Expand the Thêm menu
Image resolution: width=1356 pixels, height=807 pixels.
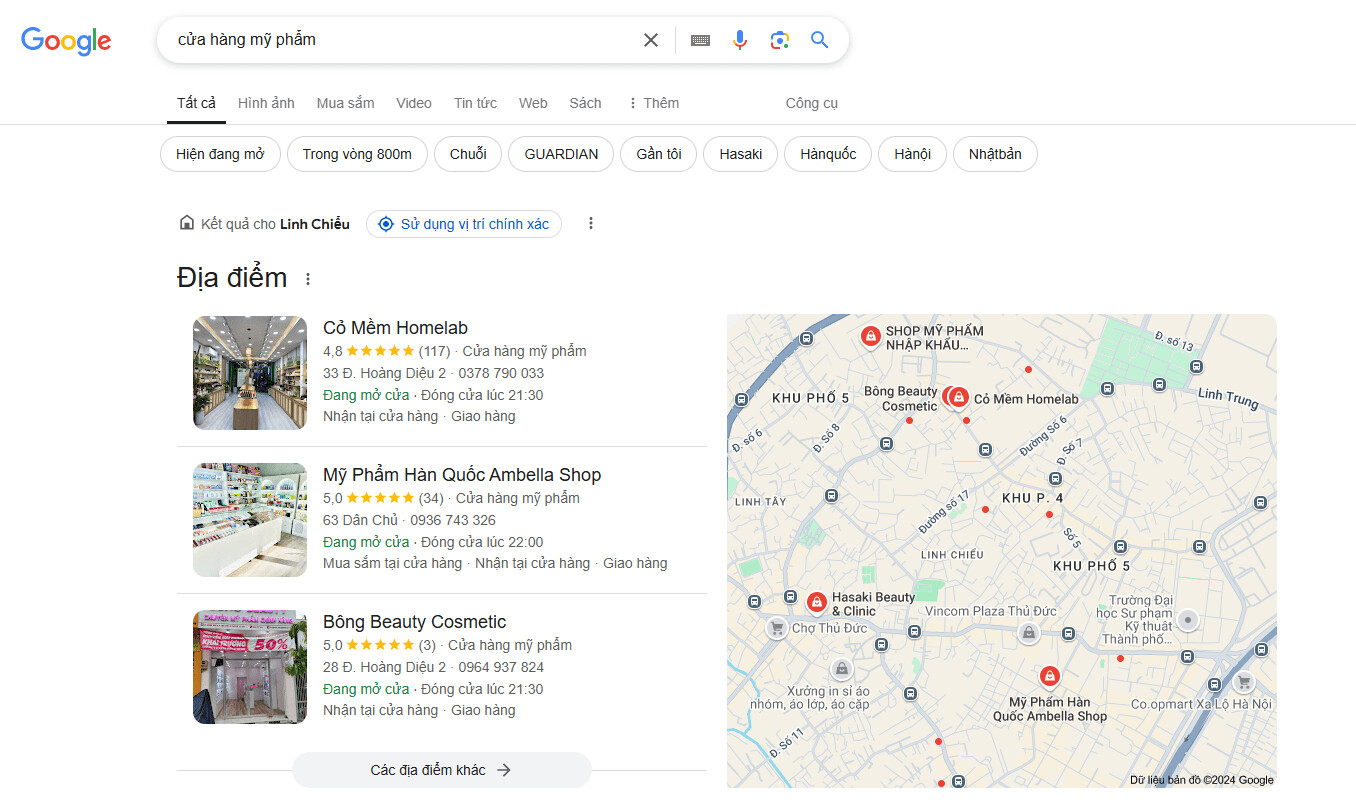click(652, 103)
